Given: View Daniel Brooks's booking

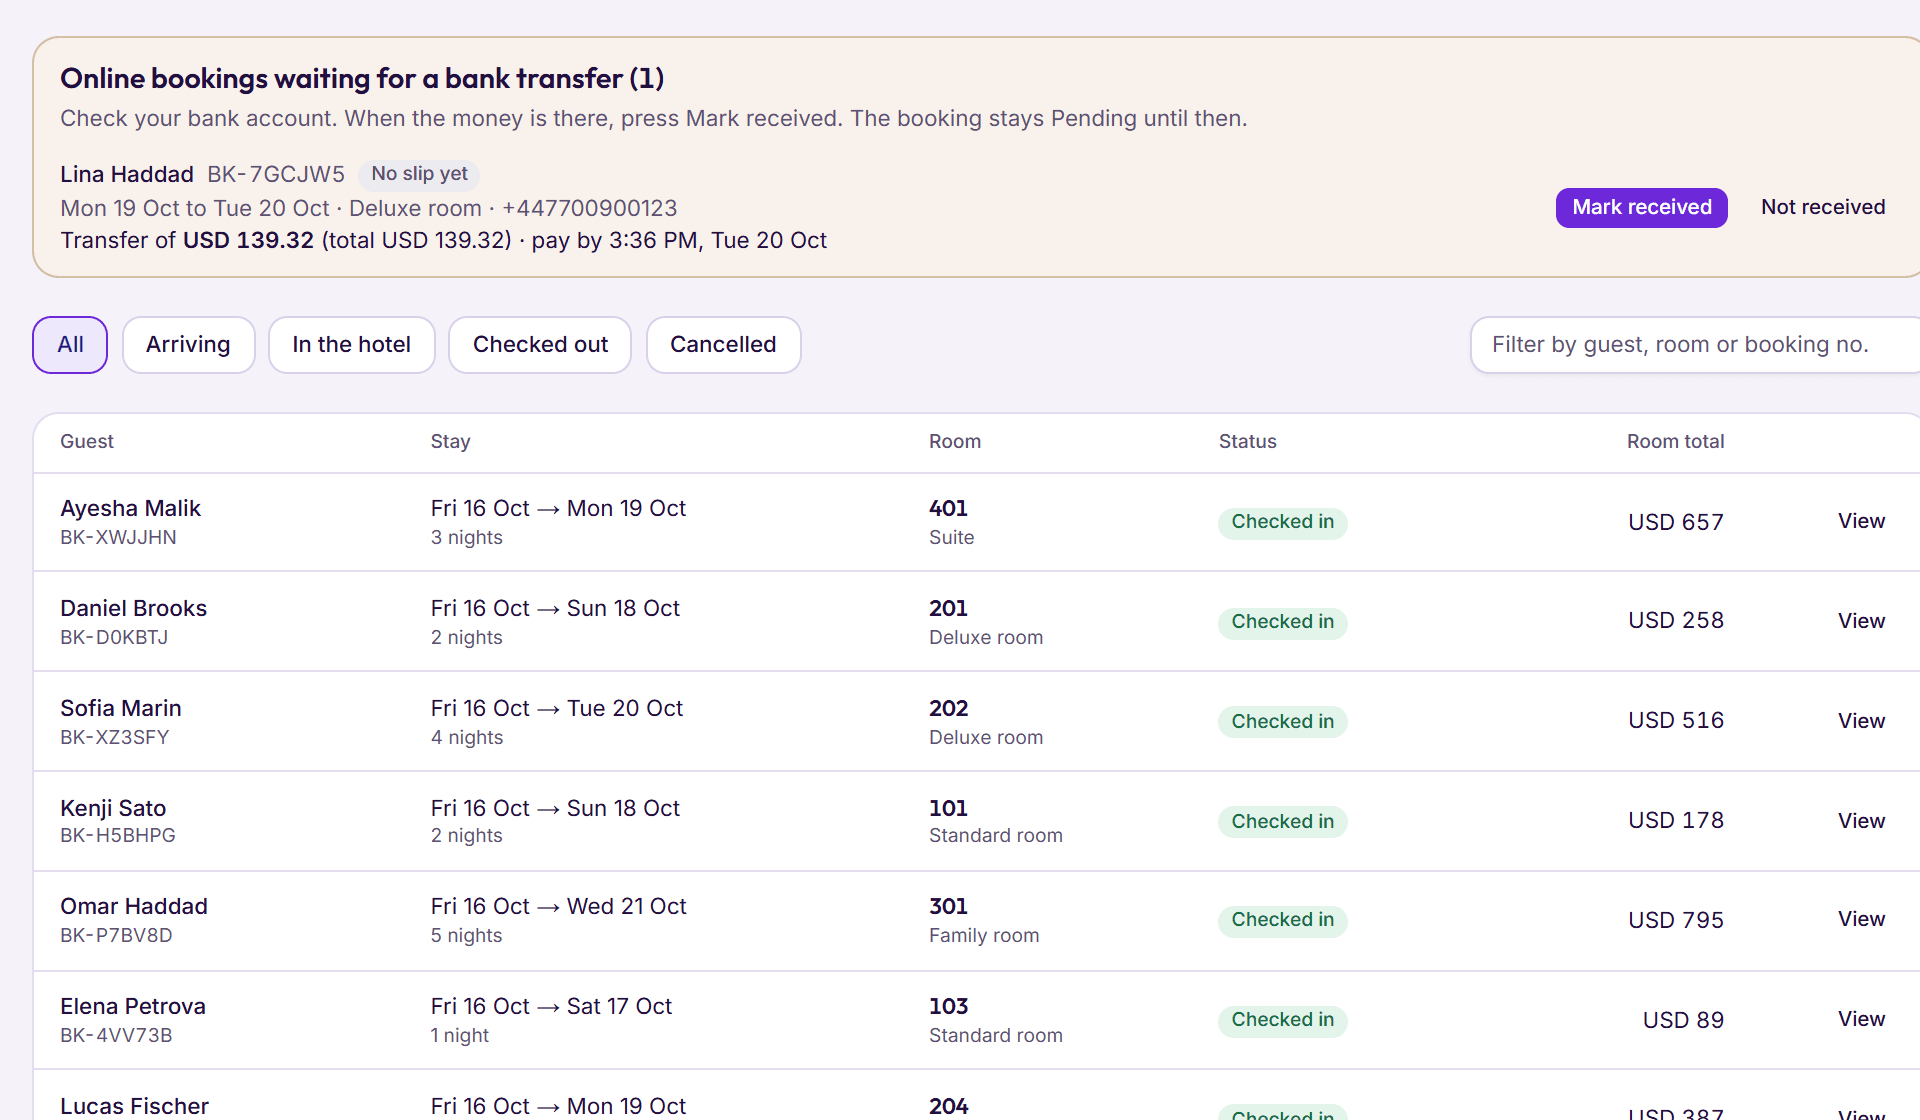Looking at the screenshot, I should tap(1861, 621).
